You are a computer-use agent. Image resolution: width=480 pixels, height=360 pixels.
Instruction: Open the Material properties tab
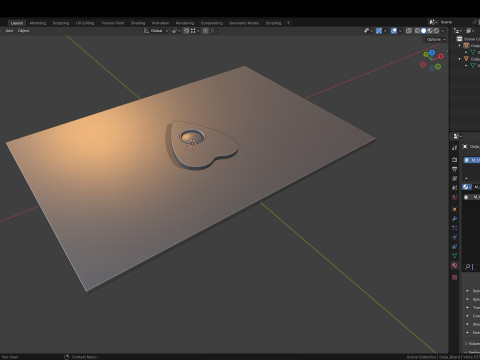click(454, 265)
